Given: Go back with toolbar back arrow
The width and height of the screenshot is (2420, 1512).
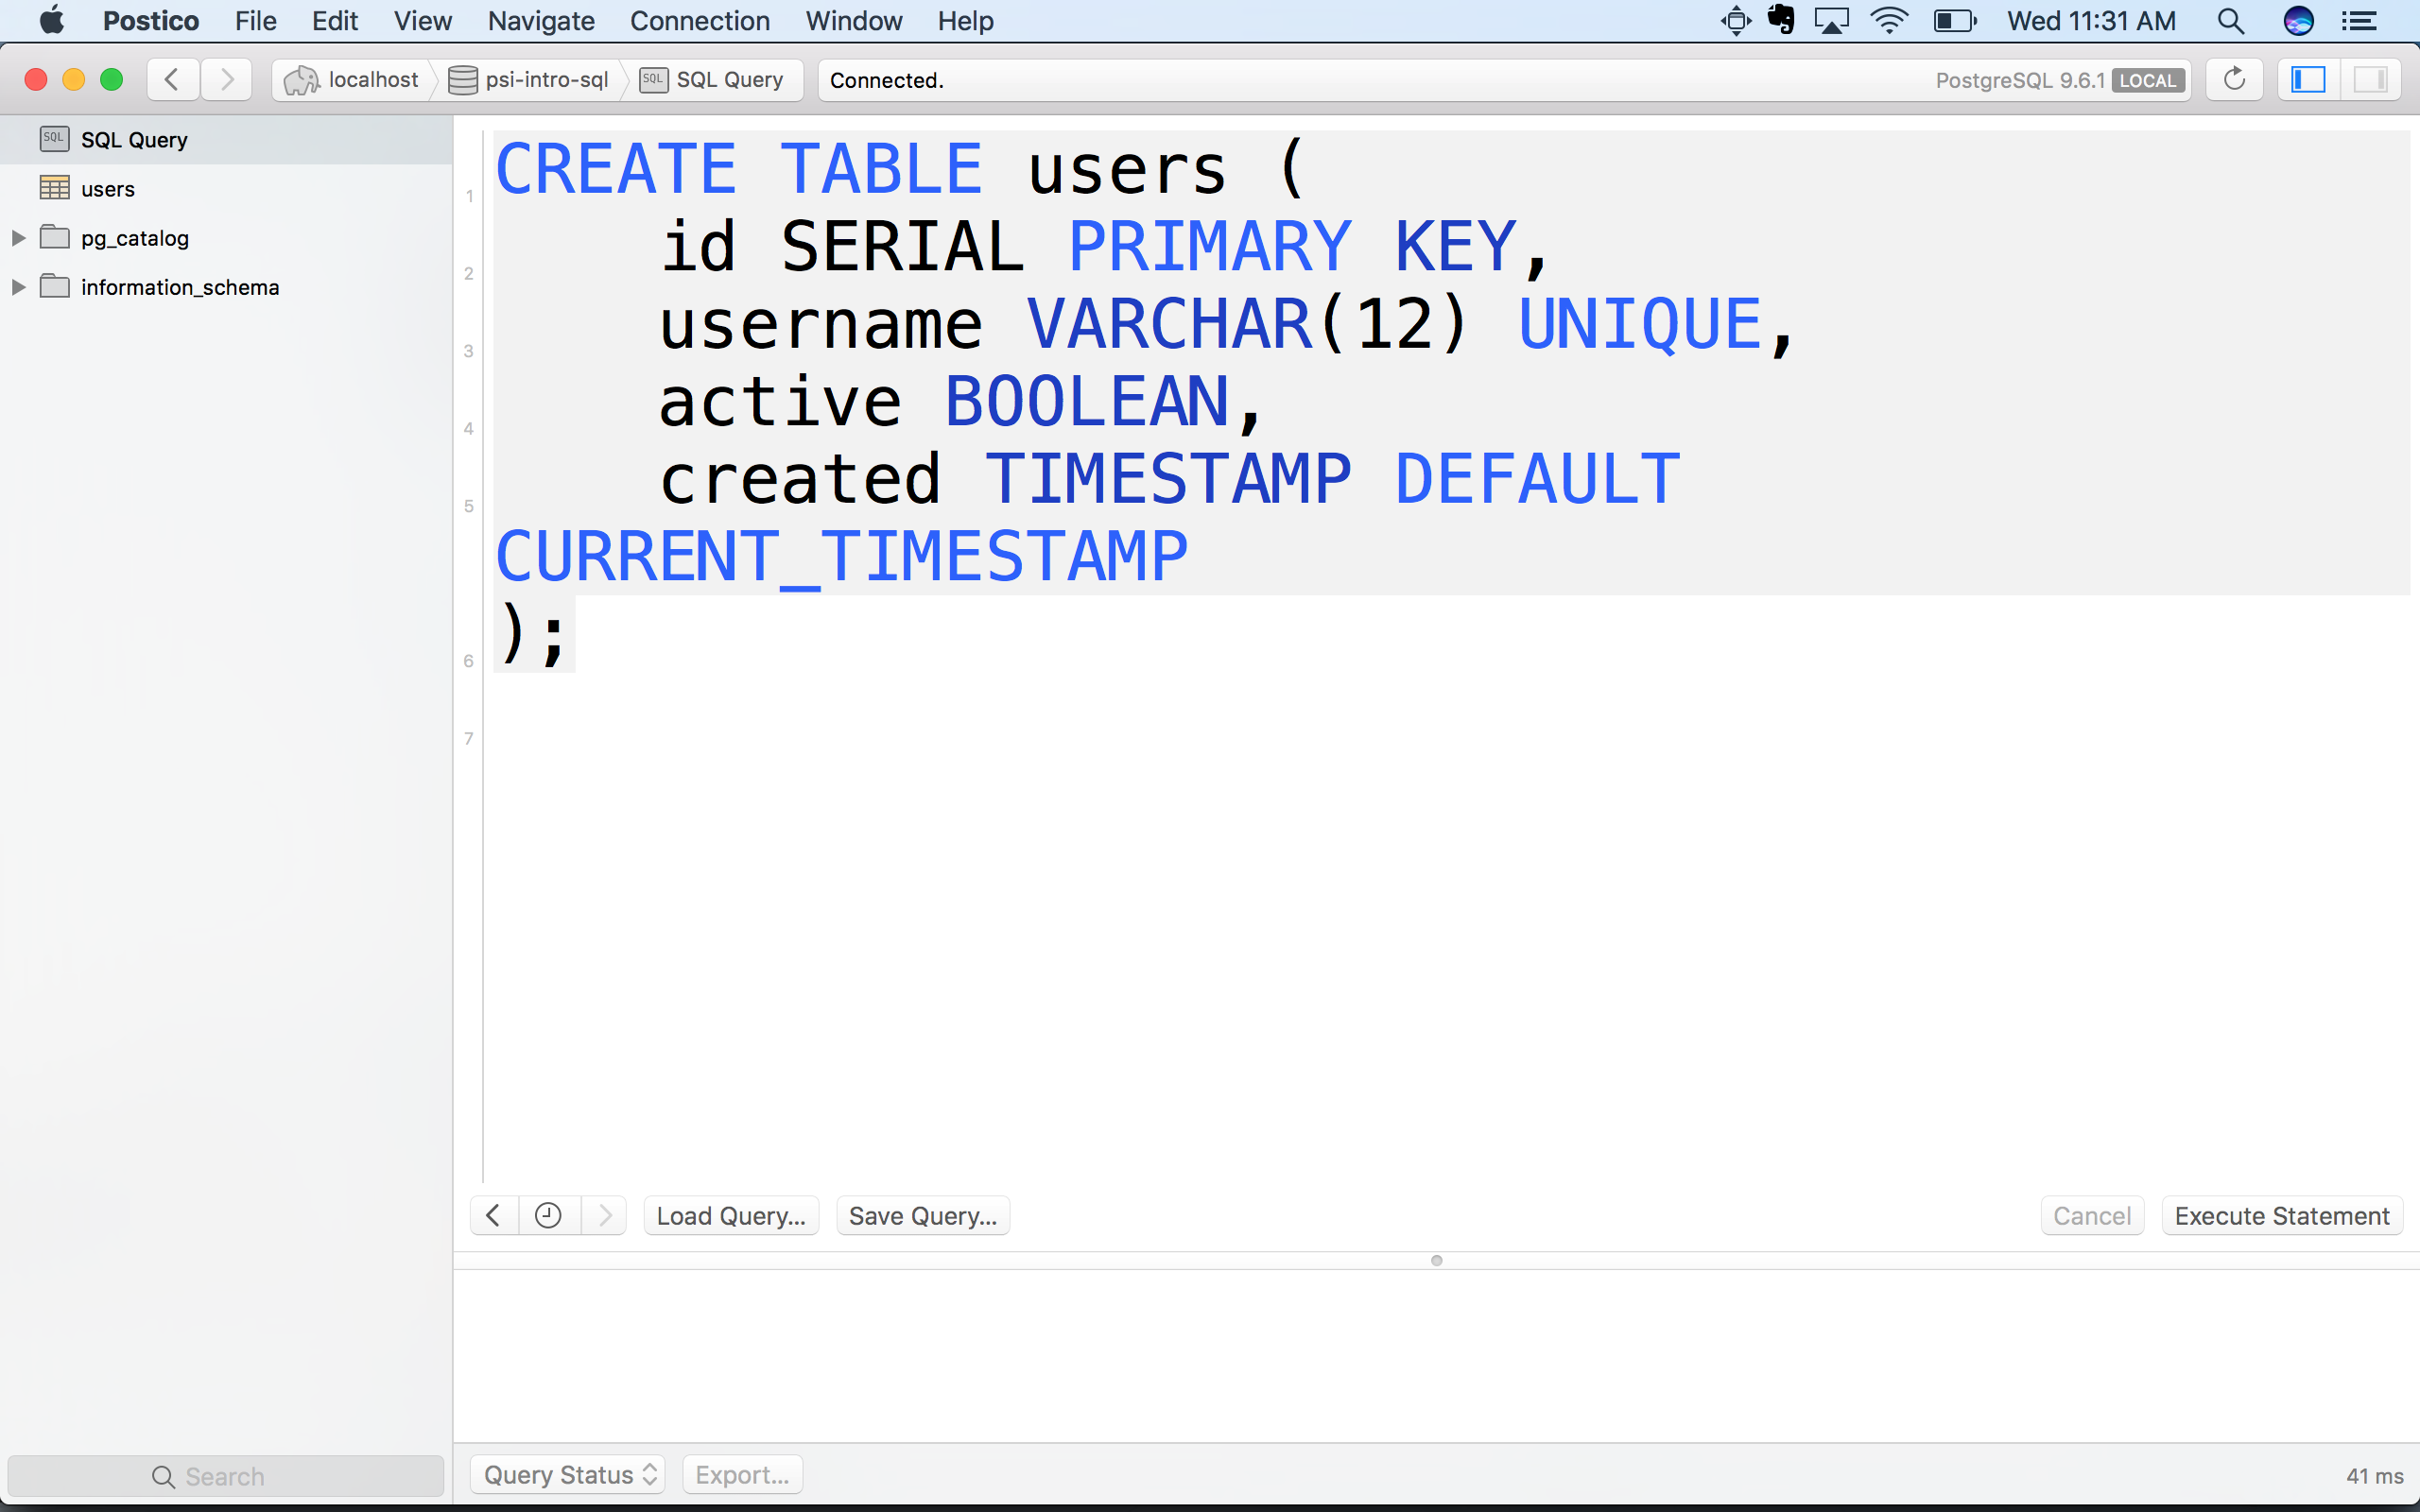Looking at the screenshot, I should pyautogui.click(x=172, y=79).
